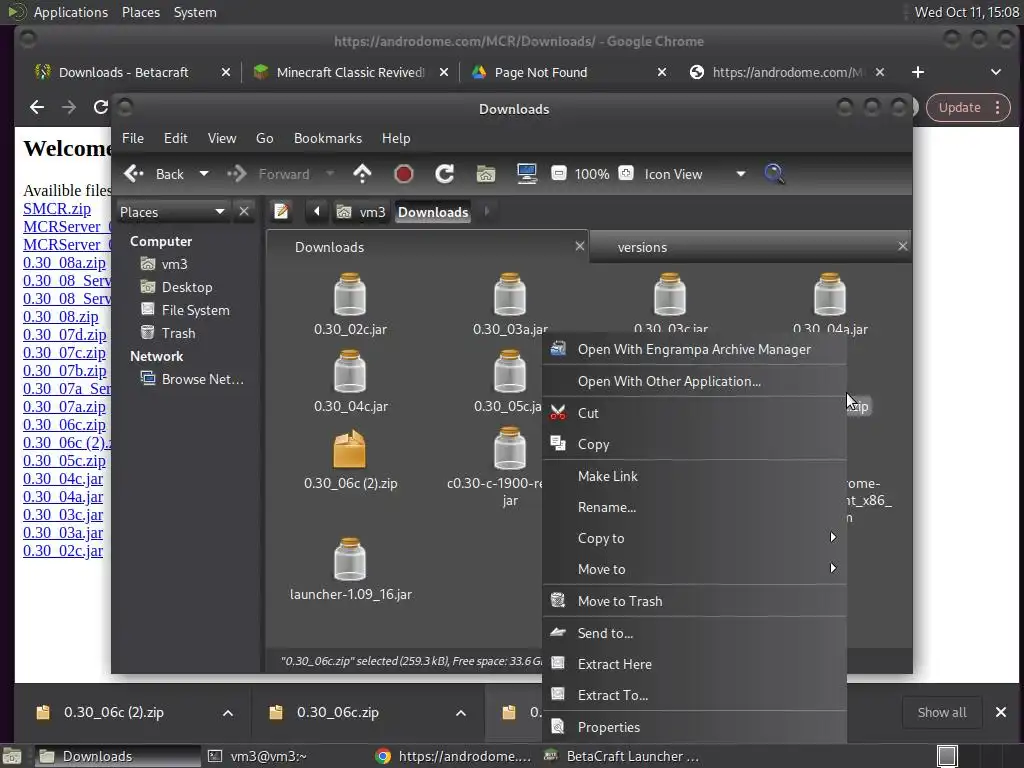The height and width of the screenshot is (768, 1024).
Task: Toggle location text entry pencil icon
Action: 281,212
